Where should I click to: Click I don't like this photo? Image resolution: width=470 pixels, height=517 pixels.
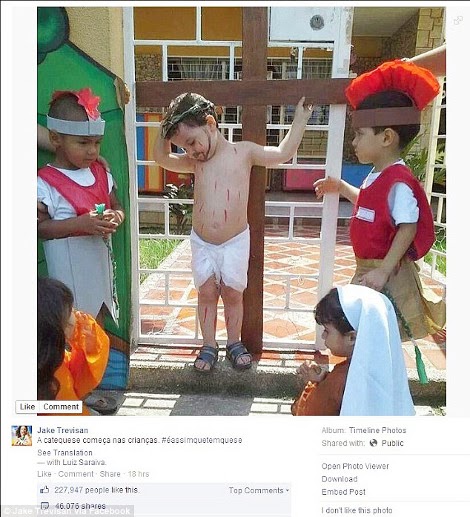point(357,510)
